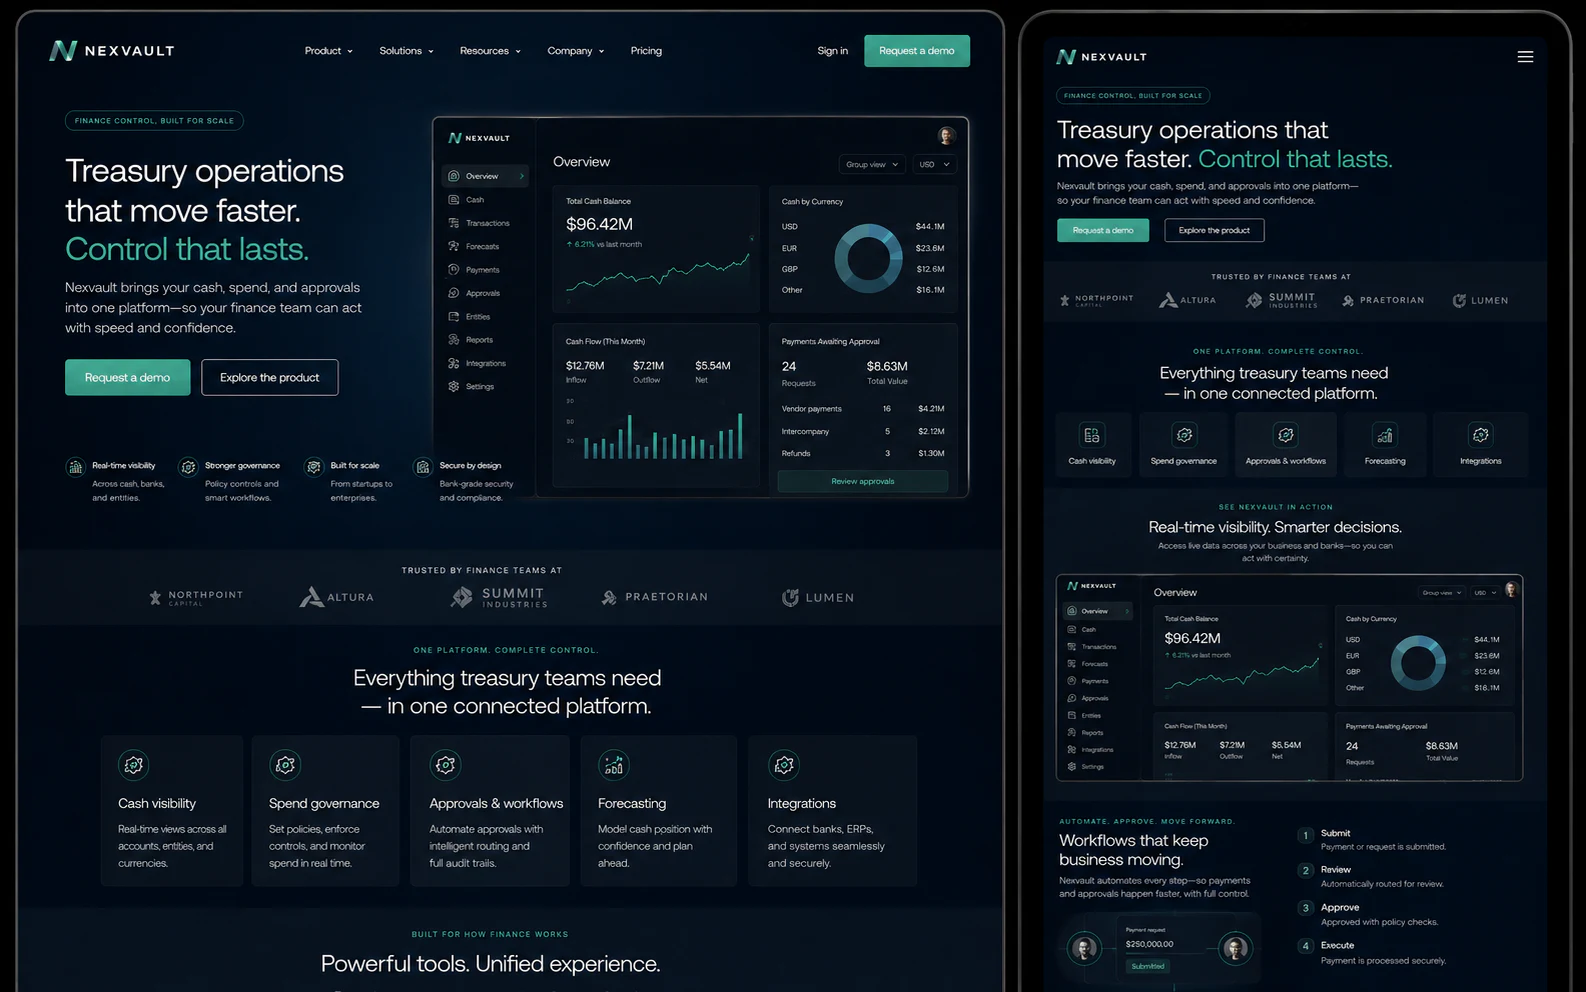Click the Total Cash Balance line chart
This screenshot has height=992, width=1586.
click(x=659, y=274)
